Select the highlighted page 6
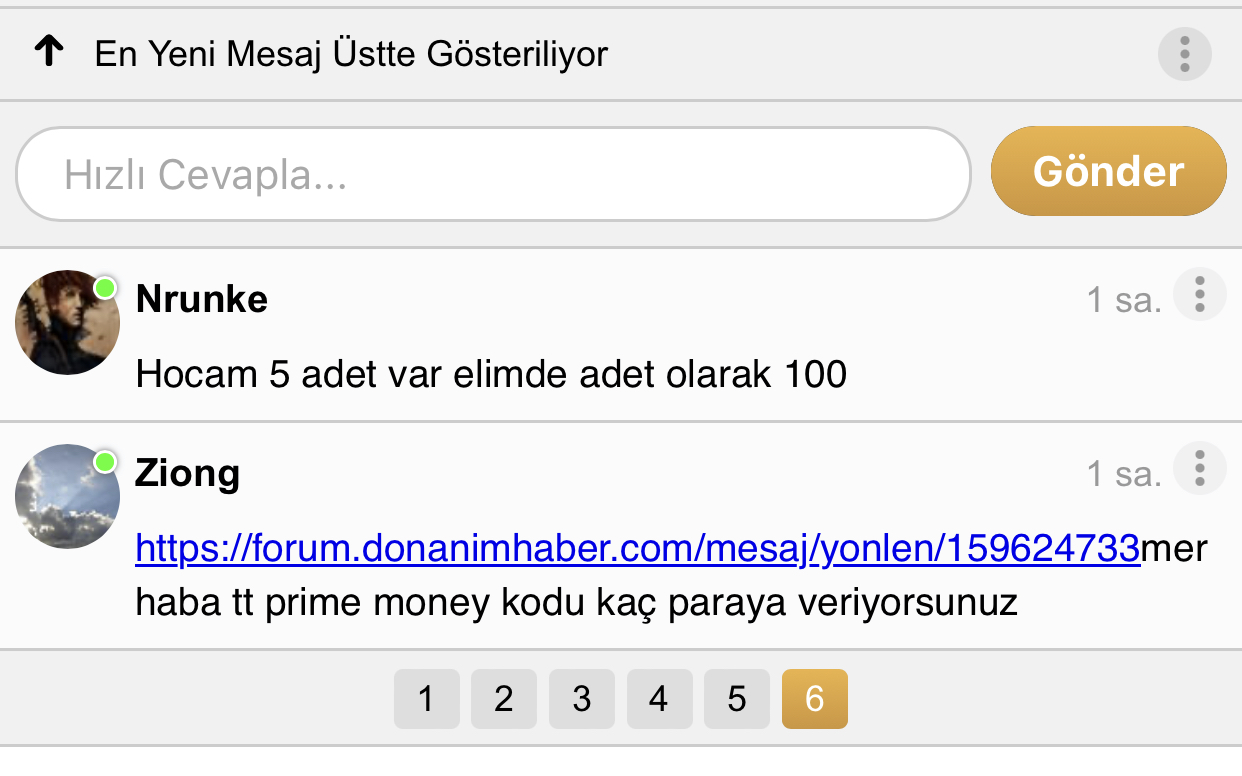1242x776 pixels. pyautogui.click(x=815, y=699)
